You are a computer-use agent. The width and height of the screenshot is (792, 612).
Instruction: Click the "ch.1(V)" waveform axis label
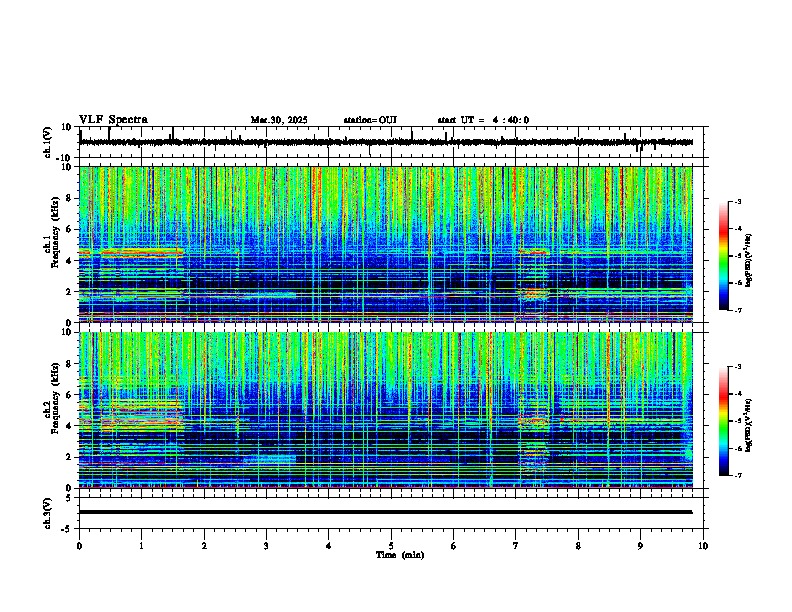point(48,142)
